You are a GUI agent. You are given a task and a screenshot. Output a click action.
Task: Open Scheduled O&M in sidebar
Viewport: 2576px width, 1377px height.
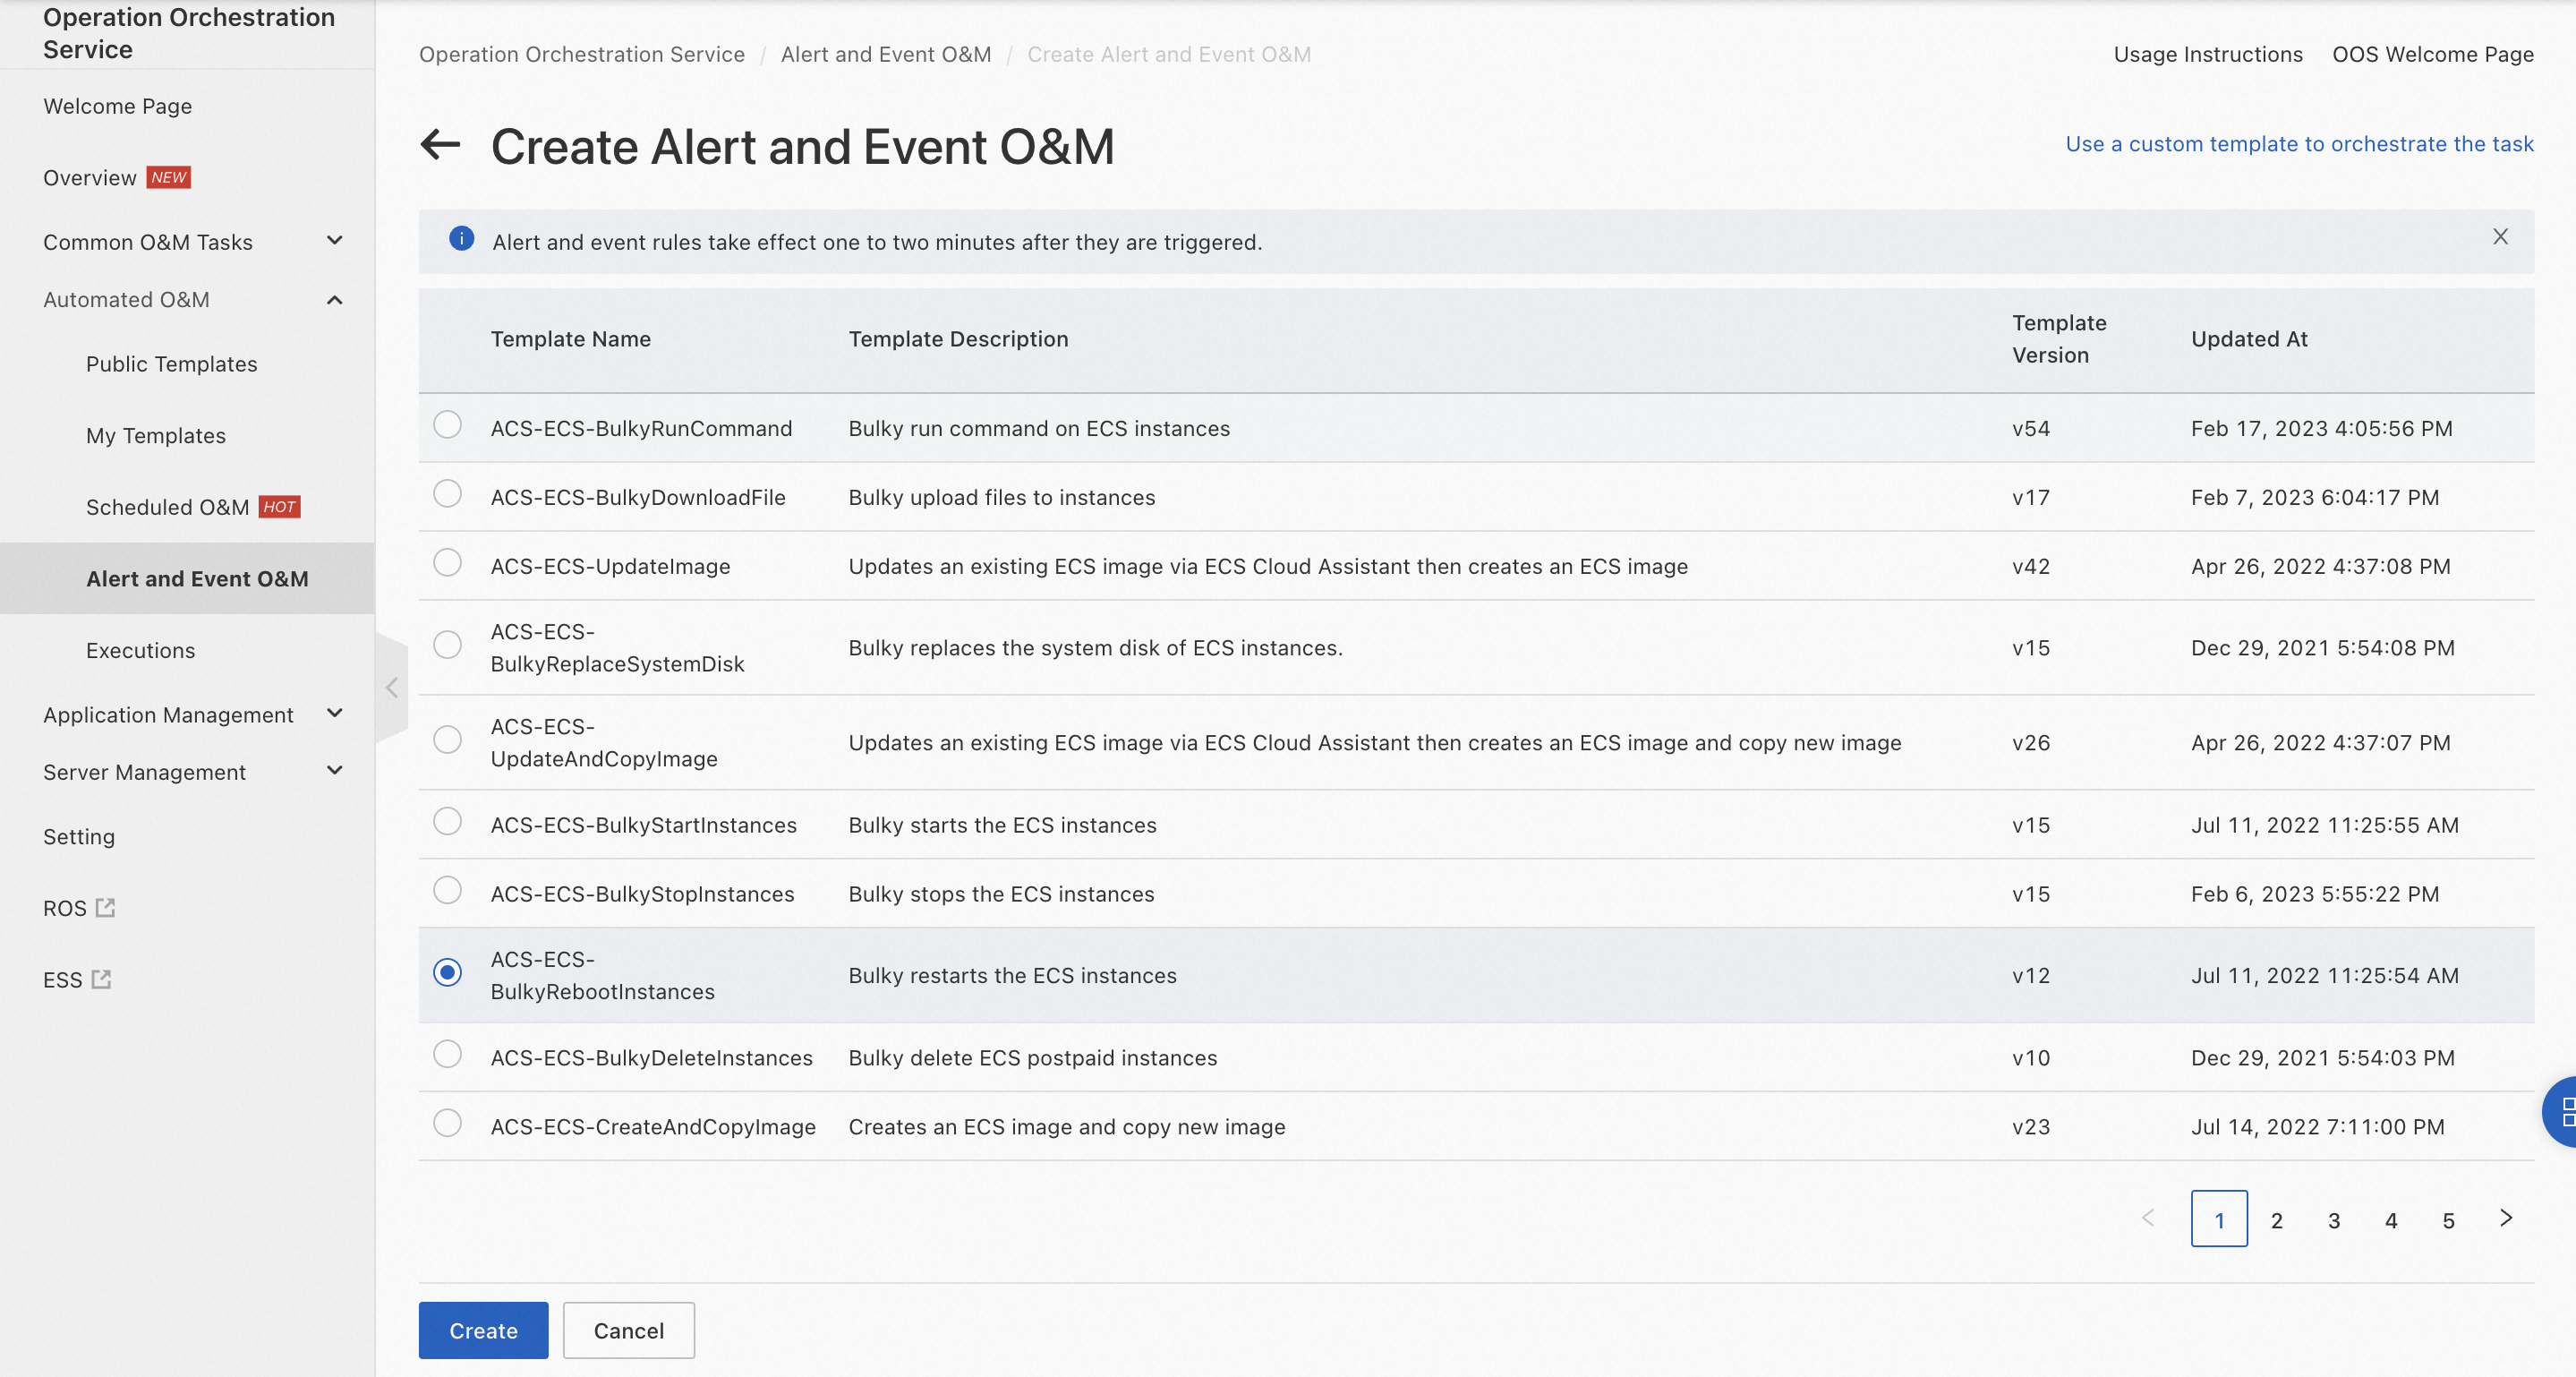(x=168, y=507)
